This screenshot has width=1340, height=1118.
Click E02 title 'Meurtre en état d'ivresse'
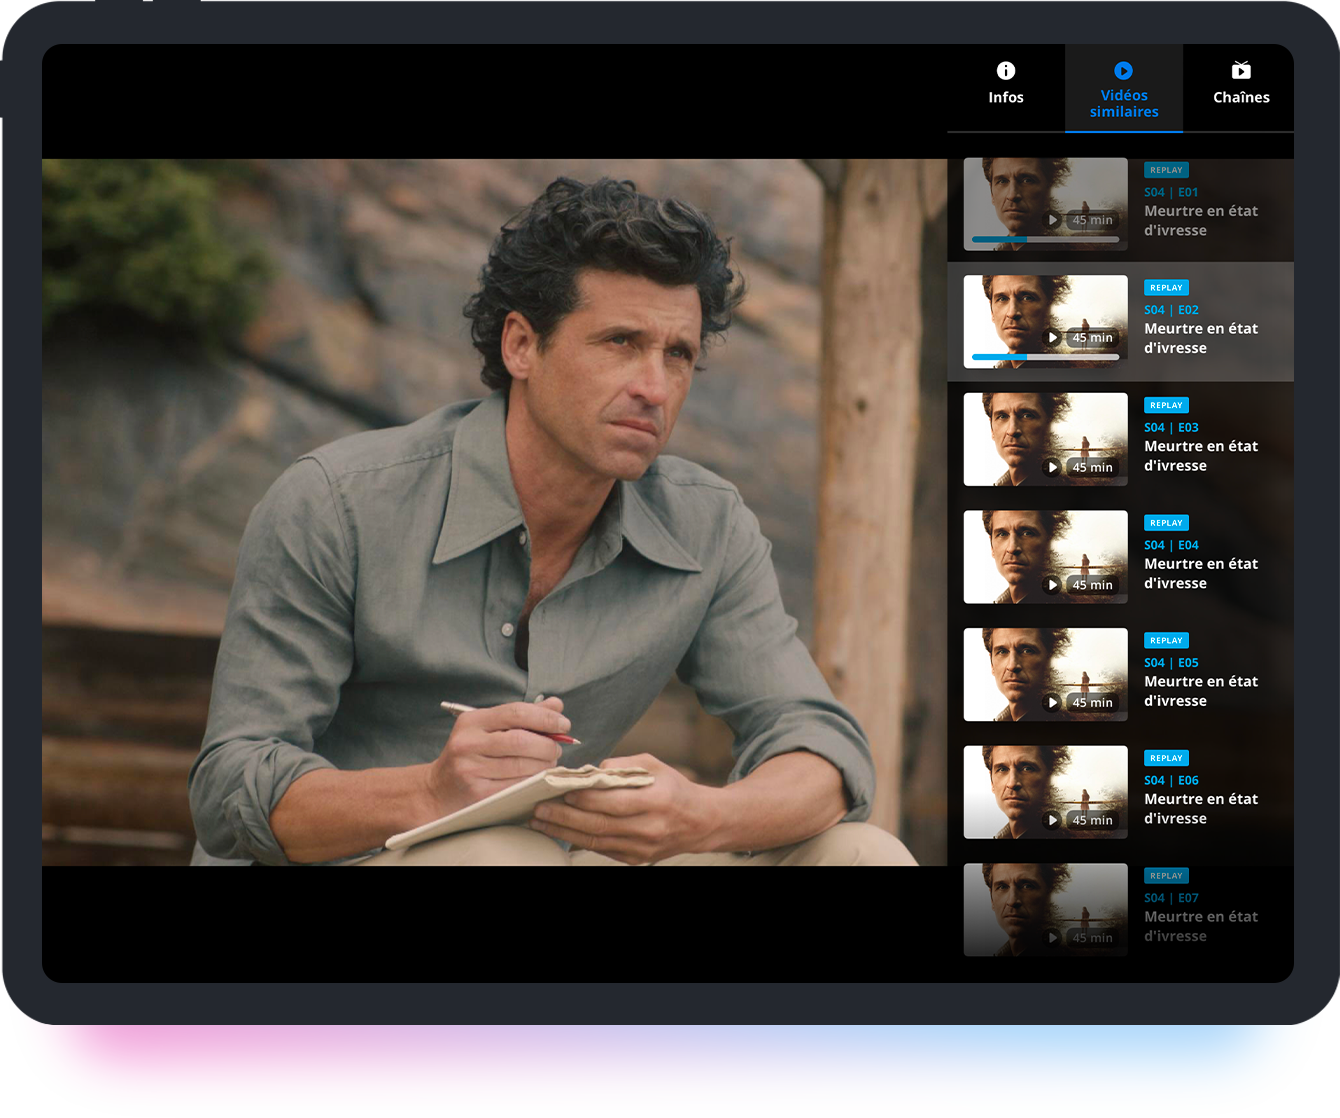(x=1201, y=339)
